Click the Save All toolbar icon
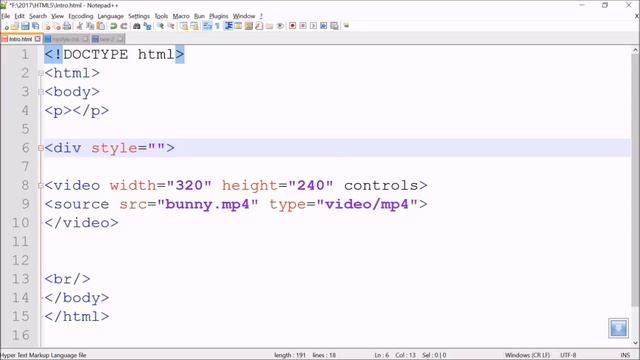 (x=36, y=26)
